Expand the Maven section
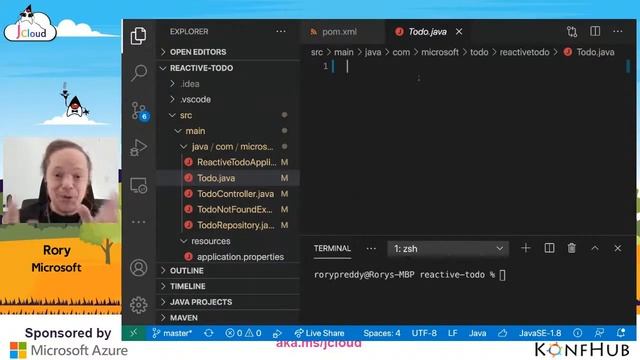 (x=229, y=318)
